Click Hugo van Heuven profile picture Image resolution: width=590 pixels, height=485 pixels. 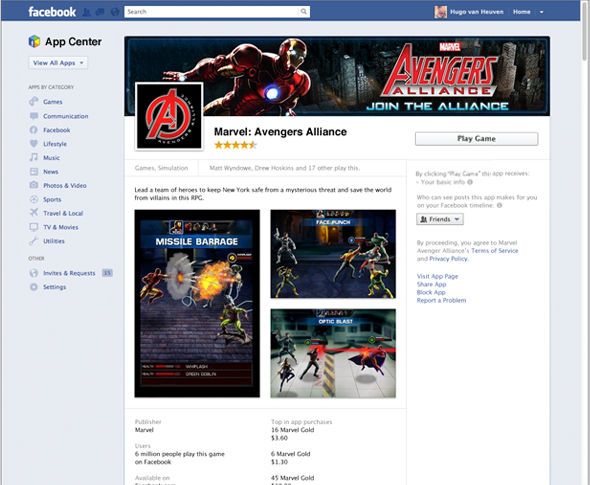click(x=441, y=12)
